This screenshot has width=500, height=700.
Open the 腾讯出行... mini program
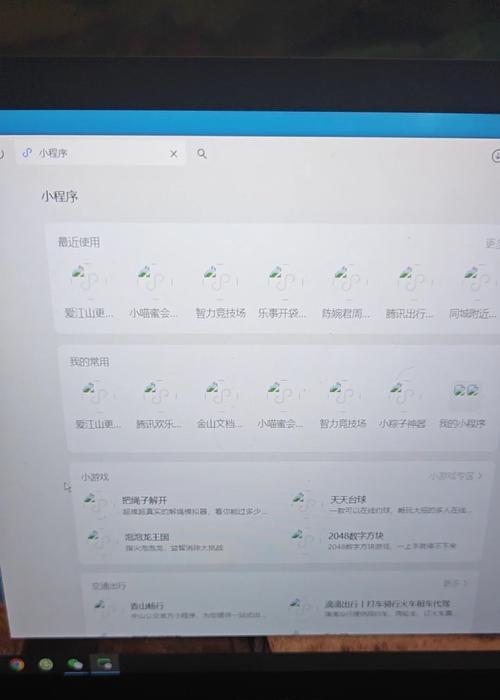409,291
